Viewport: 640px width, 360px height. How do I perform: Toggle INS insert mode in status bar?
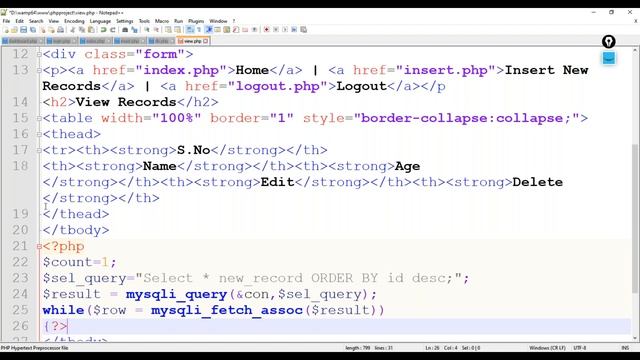tap(625, 348)
